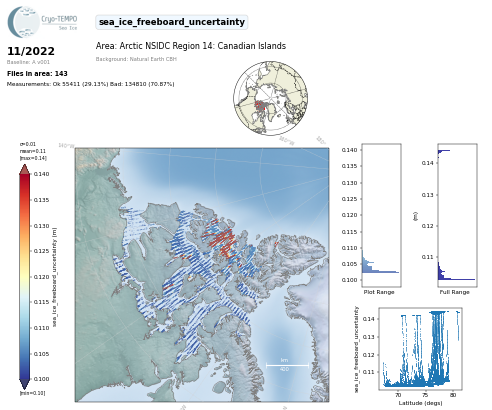Click the Cryo-TEMPO Sea Ice logo

click(x=42, y=22)
